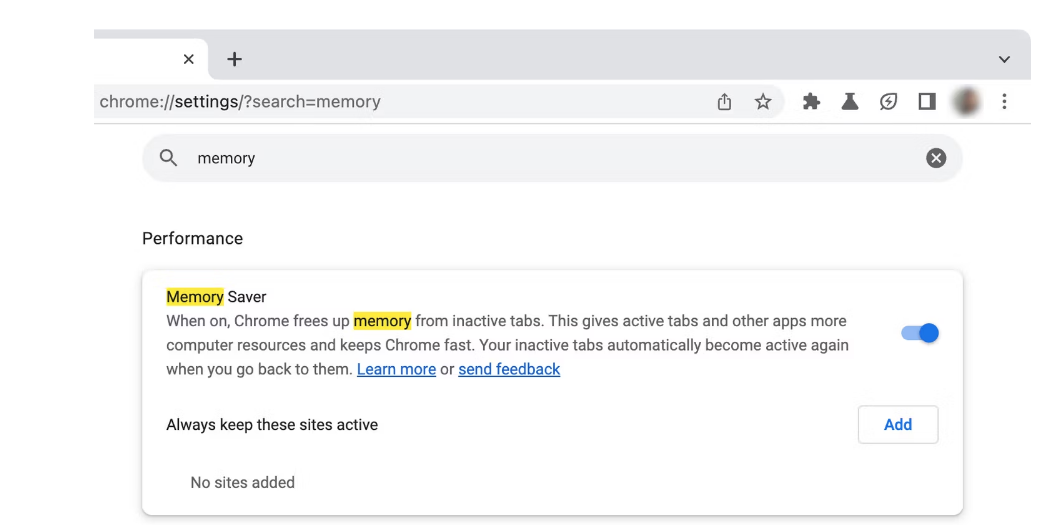Open a new tab with plus button
The height and width of the screenshot is (525, 1051).
point(234,60)
